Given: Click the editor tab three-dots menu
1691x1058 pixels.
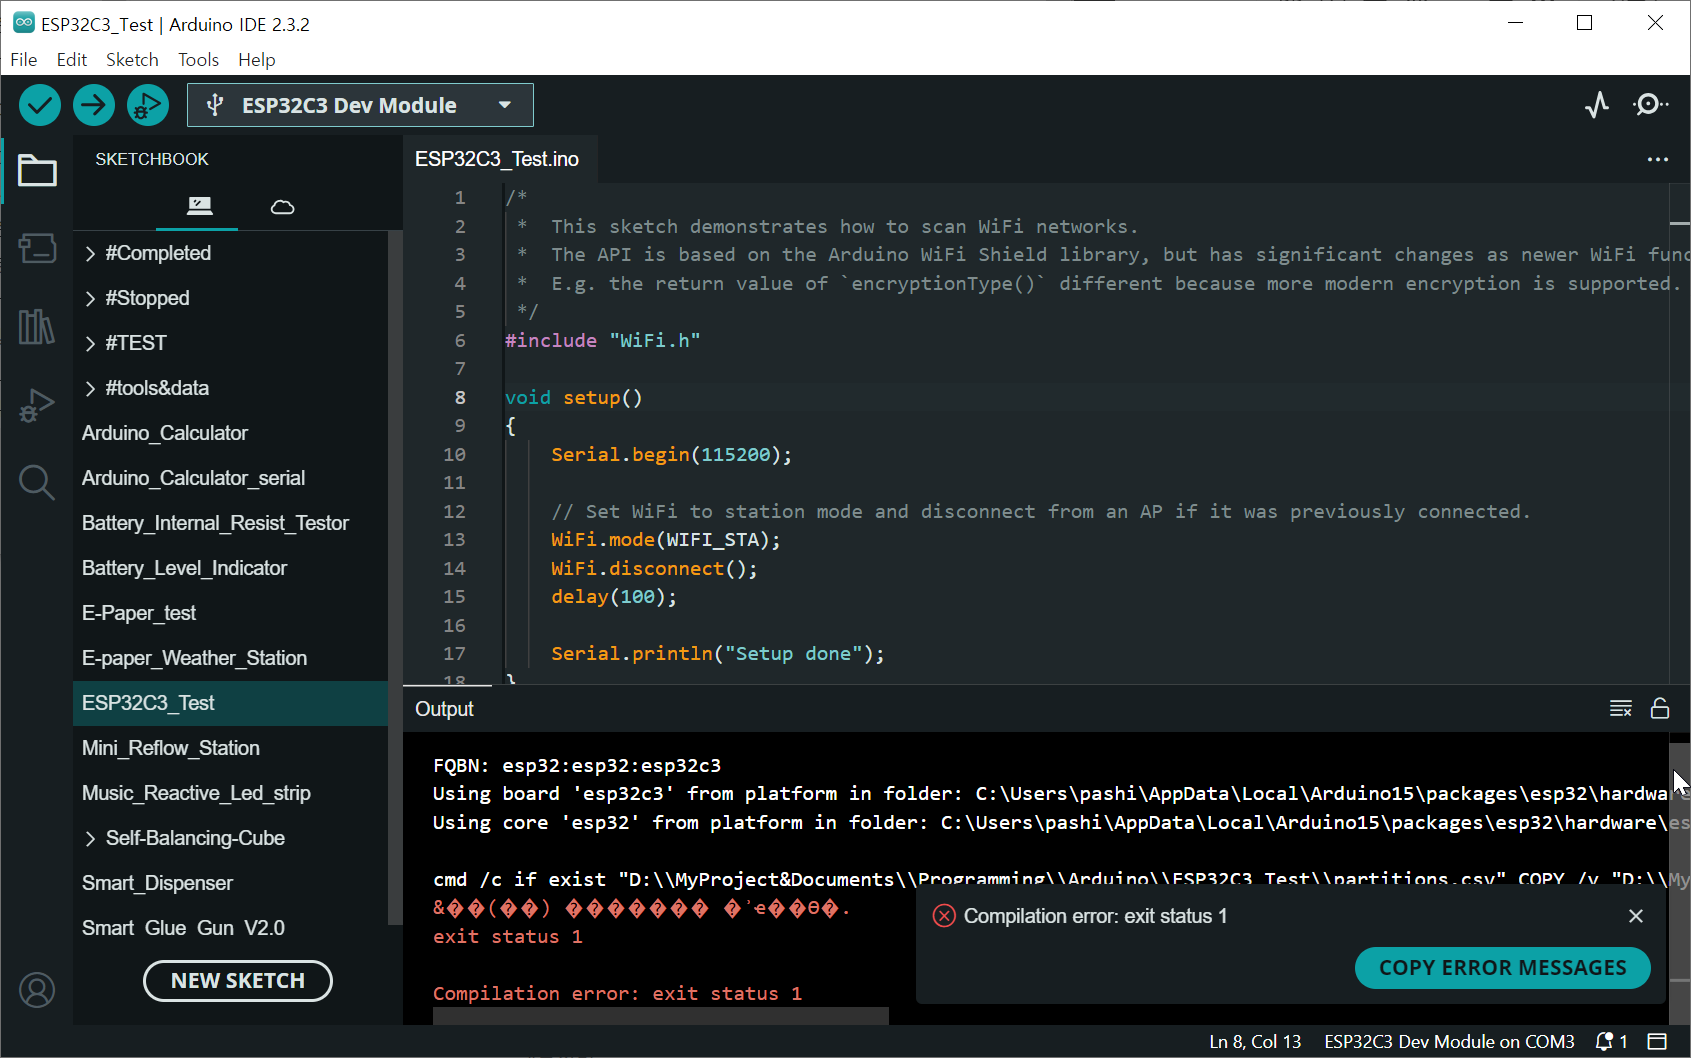Looking at the screenshot, I should pyautogui.click(x=1658, y=160).
